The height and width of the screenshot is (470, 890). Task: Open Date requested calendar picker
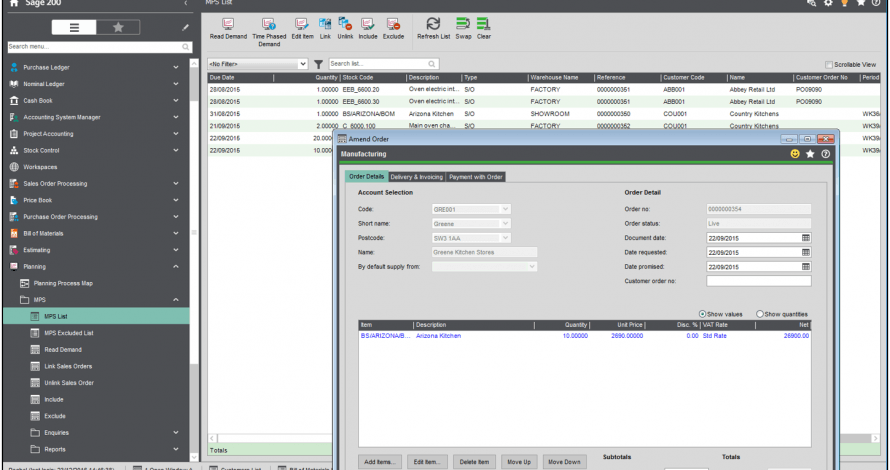click(805, 252)
